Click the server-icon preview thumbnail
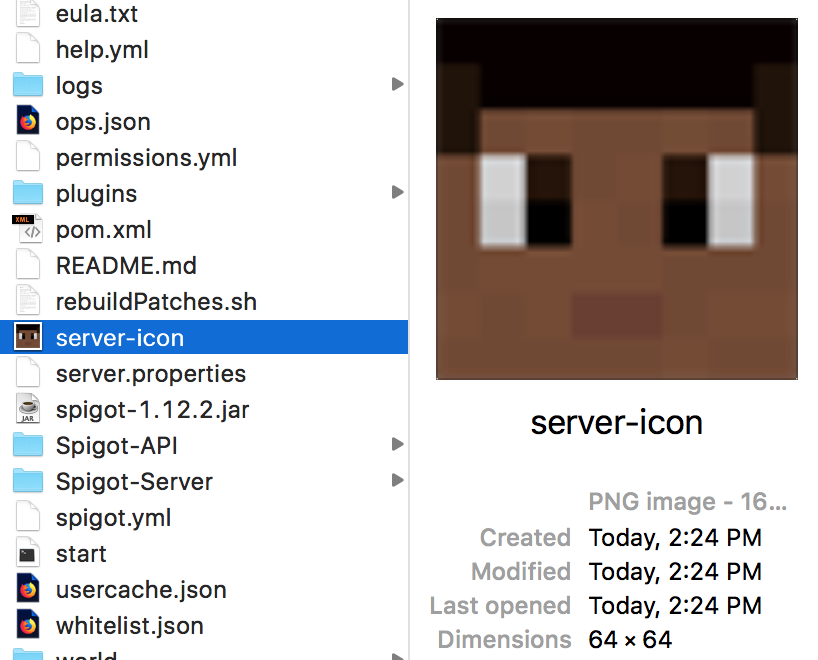818x660 pixels. (616, 197)
